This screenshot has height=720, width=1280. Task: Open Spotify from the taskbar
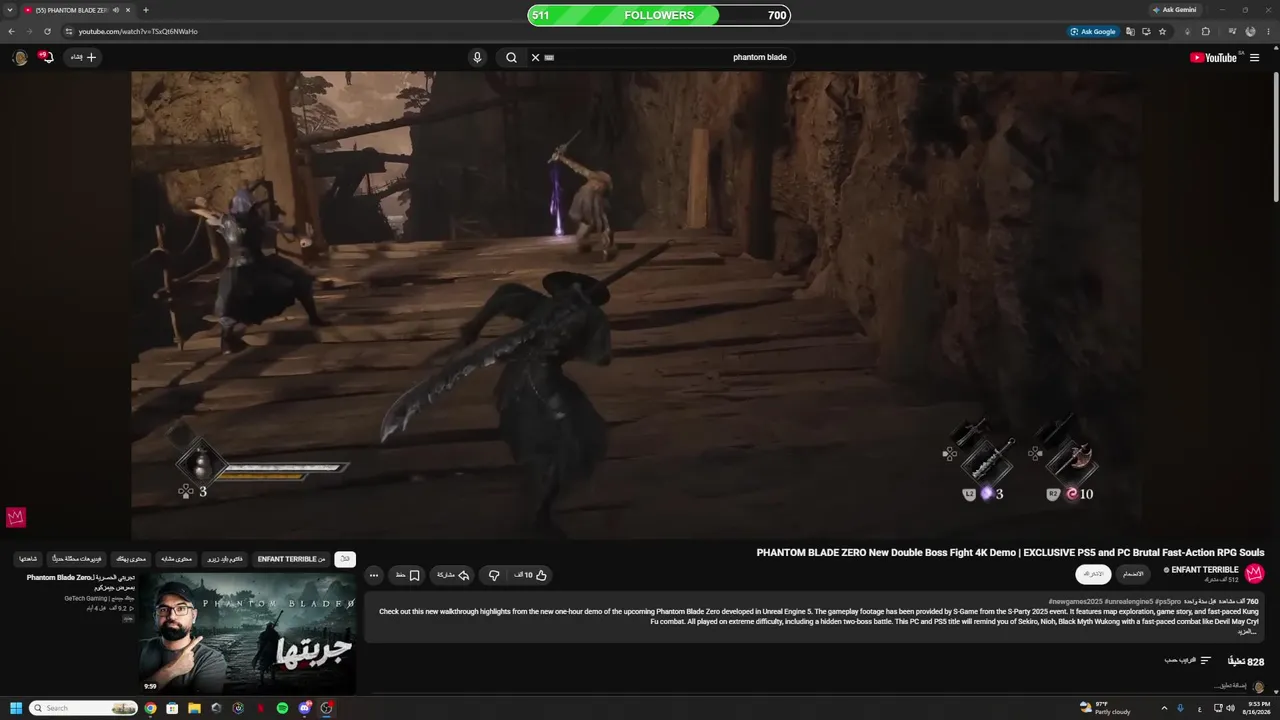pyautogui.click(x=282, y=708)
